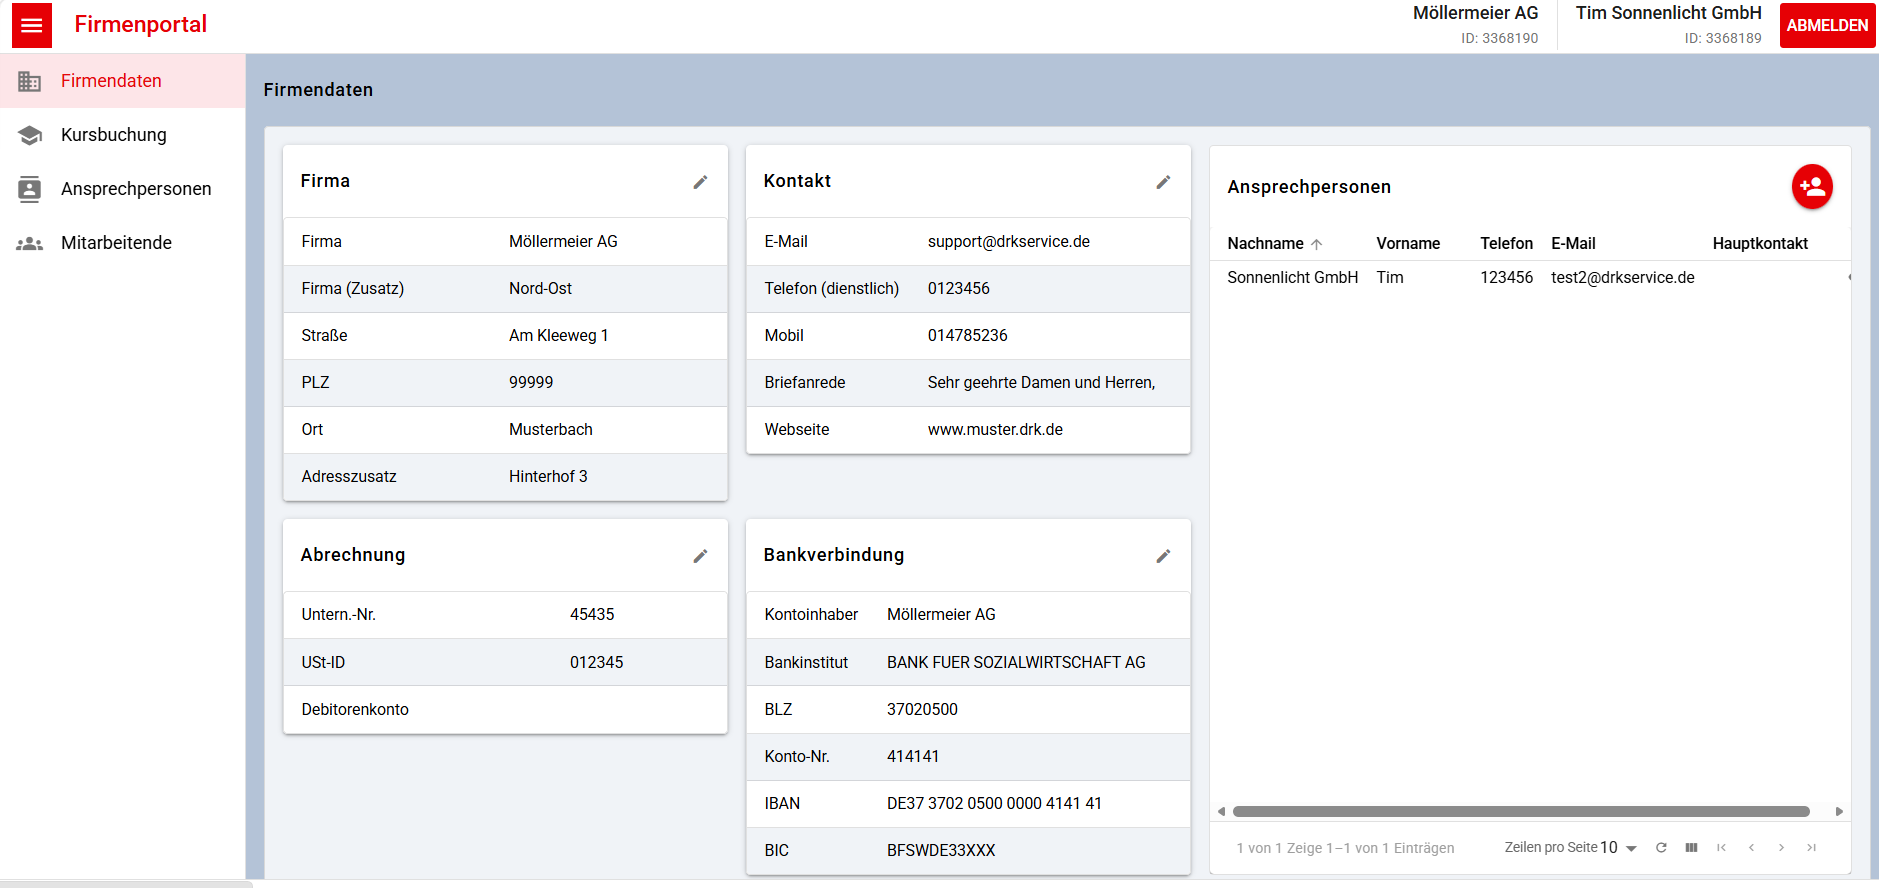The height and width of the screenshot is (888, 1879).
Task: Click the ABMELDEN logout button
Action: tap(1827, 26)
